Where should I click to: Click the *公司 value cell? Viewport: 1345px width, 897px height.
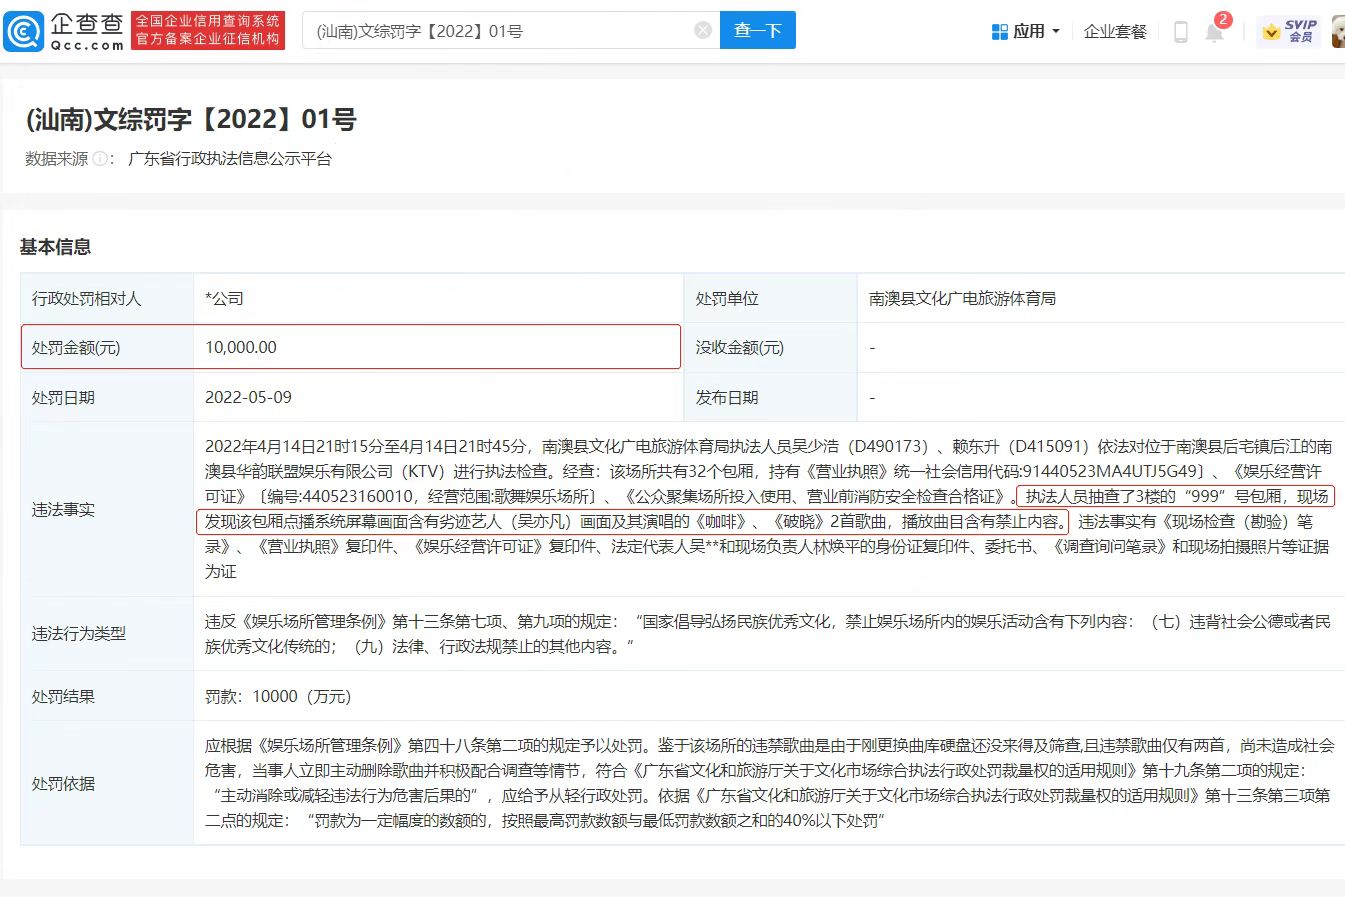click(x=438, y=299)
